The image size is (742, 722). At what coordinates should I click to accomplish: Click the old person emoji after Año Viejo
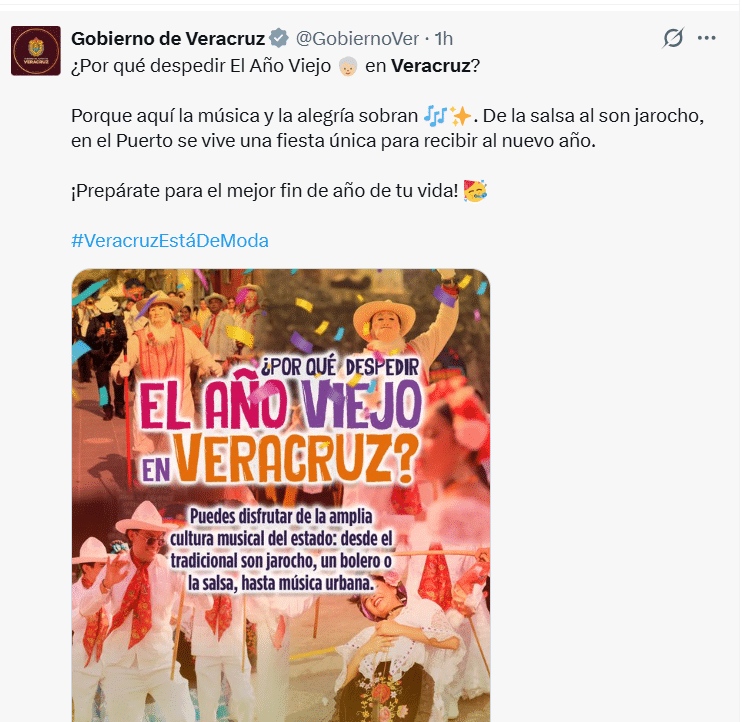[x=348, y=66]
